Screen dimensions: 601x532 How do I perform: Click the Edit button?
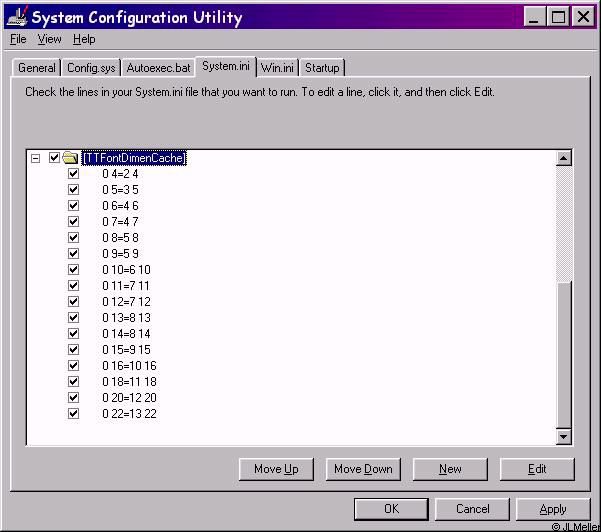537,469
